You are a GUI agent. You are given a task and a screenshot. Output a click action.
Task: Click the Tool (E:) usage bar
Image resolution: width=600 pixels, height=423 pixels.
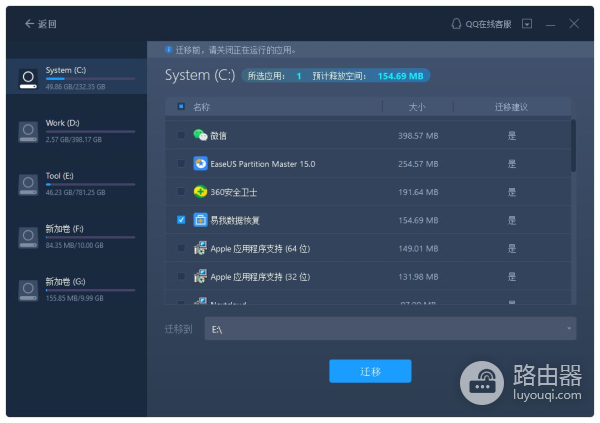point(90,185)
